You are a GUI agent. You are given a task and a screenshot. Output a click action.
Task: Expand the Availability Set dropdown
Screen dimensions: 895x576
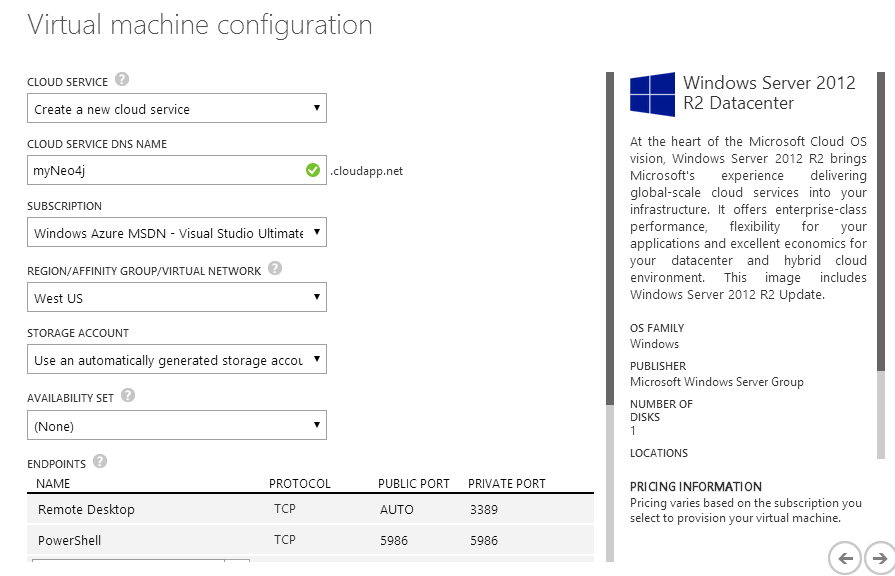pyautogui.click(x=177, y=425)
